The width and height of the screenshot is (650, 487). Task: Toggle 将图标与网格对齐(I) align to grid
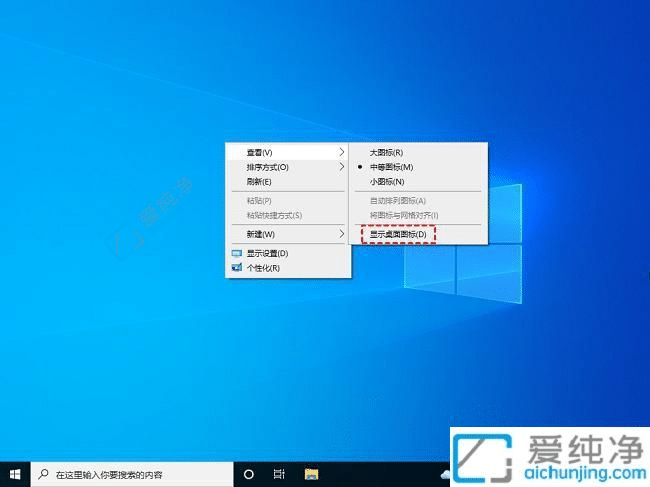click(418, 215)
